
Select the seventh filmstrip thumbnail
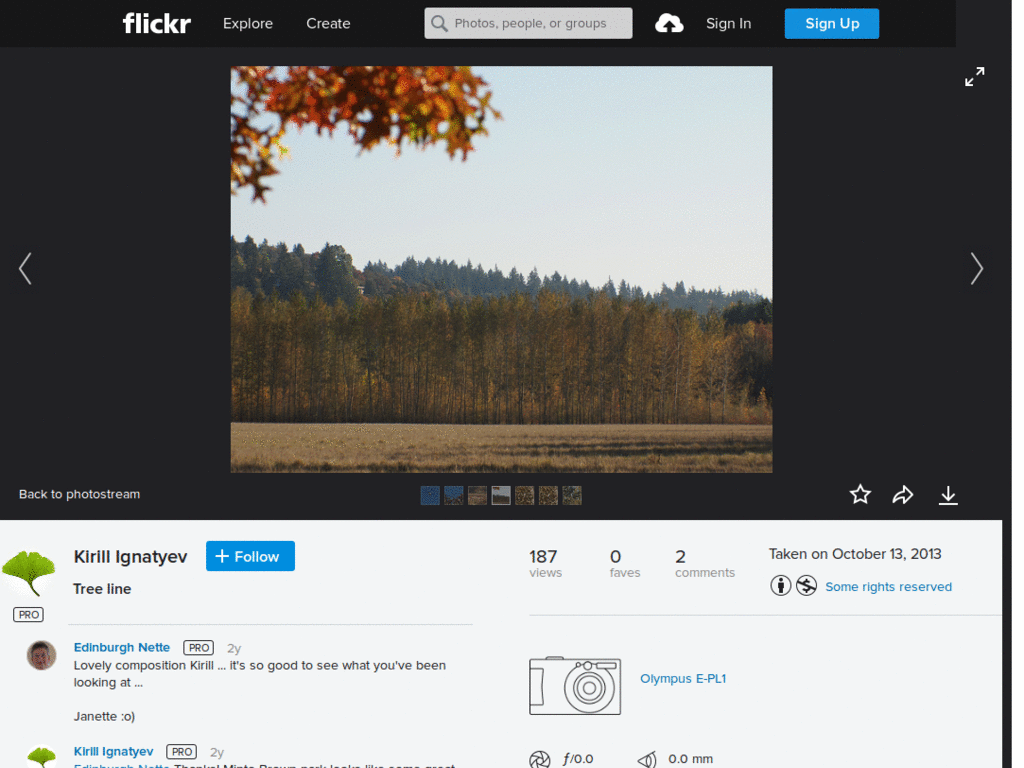tap(572, 496)
